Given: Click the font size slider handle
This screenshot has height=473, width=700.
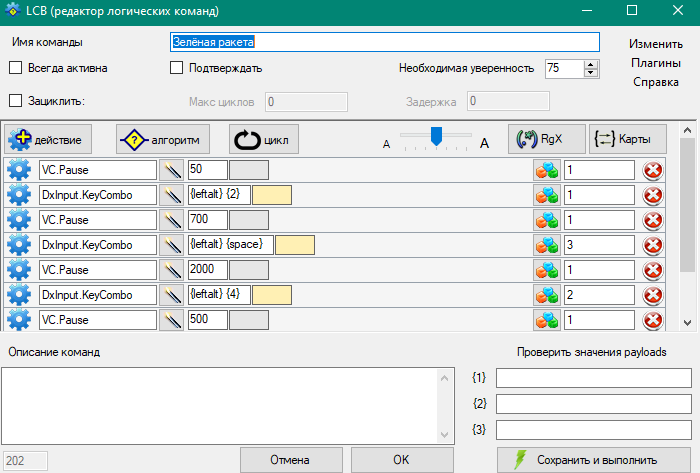Looking at the screenshot, I should (437, 135).
